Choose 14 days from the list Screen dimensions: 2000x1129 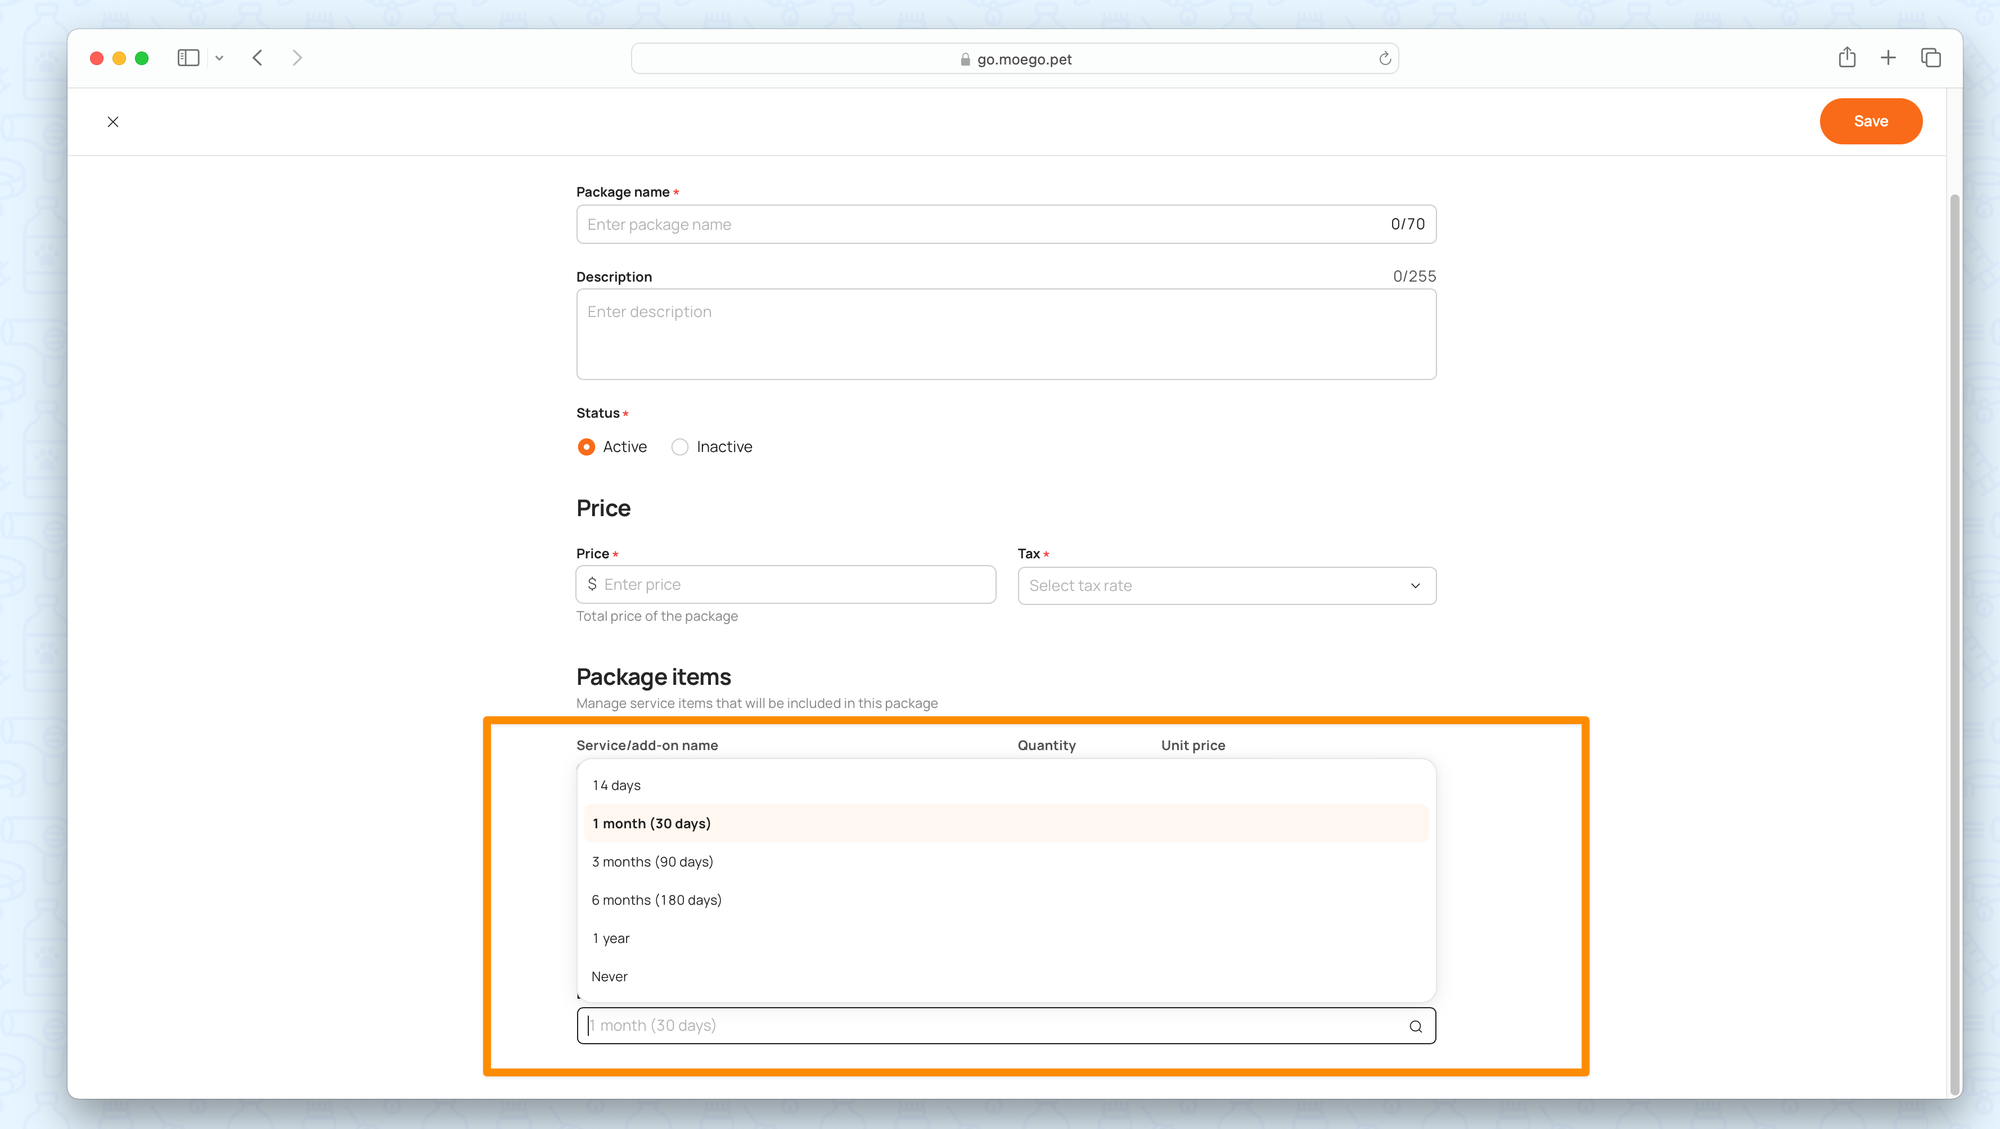pyautogui.click(x=616, y=785)
